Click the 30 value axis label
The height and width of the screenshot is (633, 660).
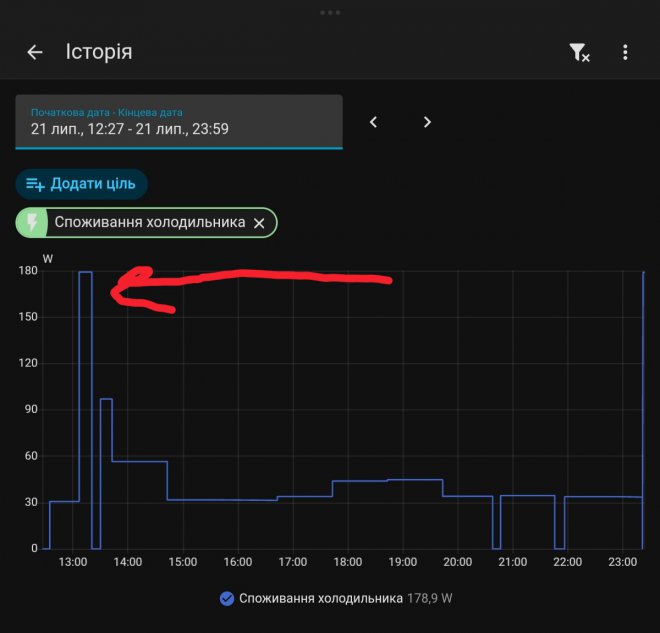point(31,502)
